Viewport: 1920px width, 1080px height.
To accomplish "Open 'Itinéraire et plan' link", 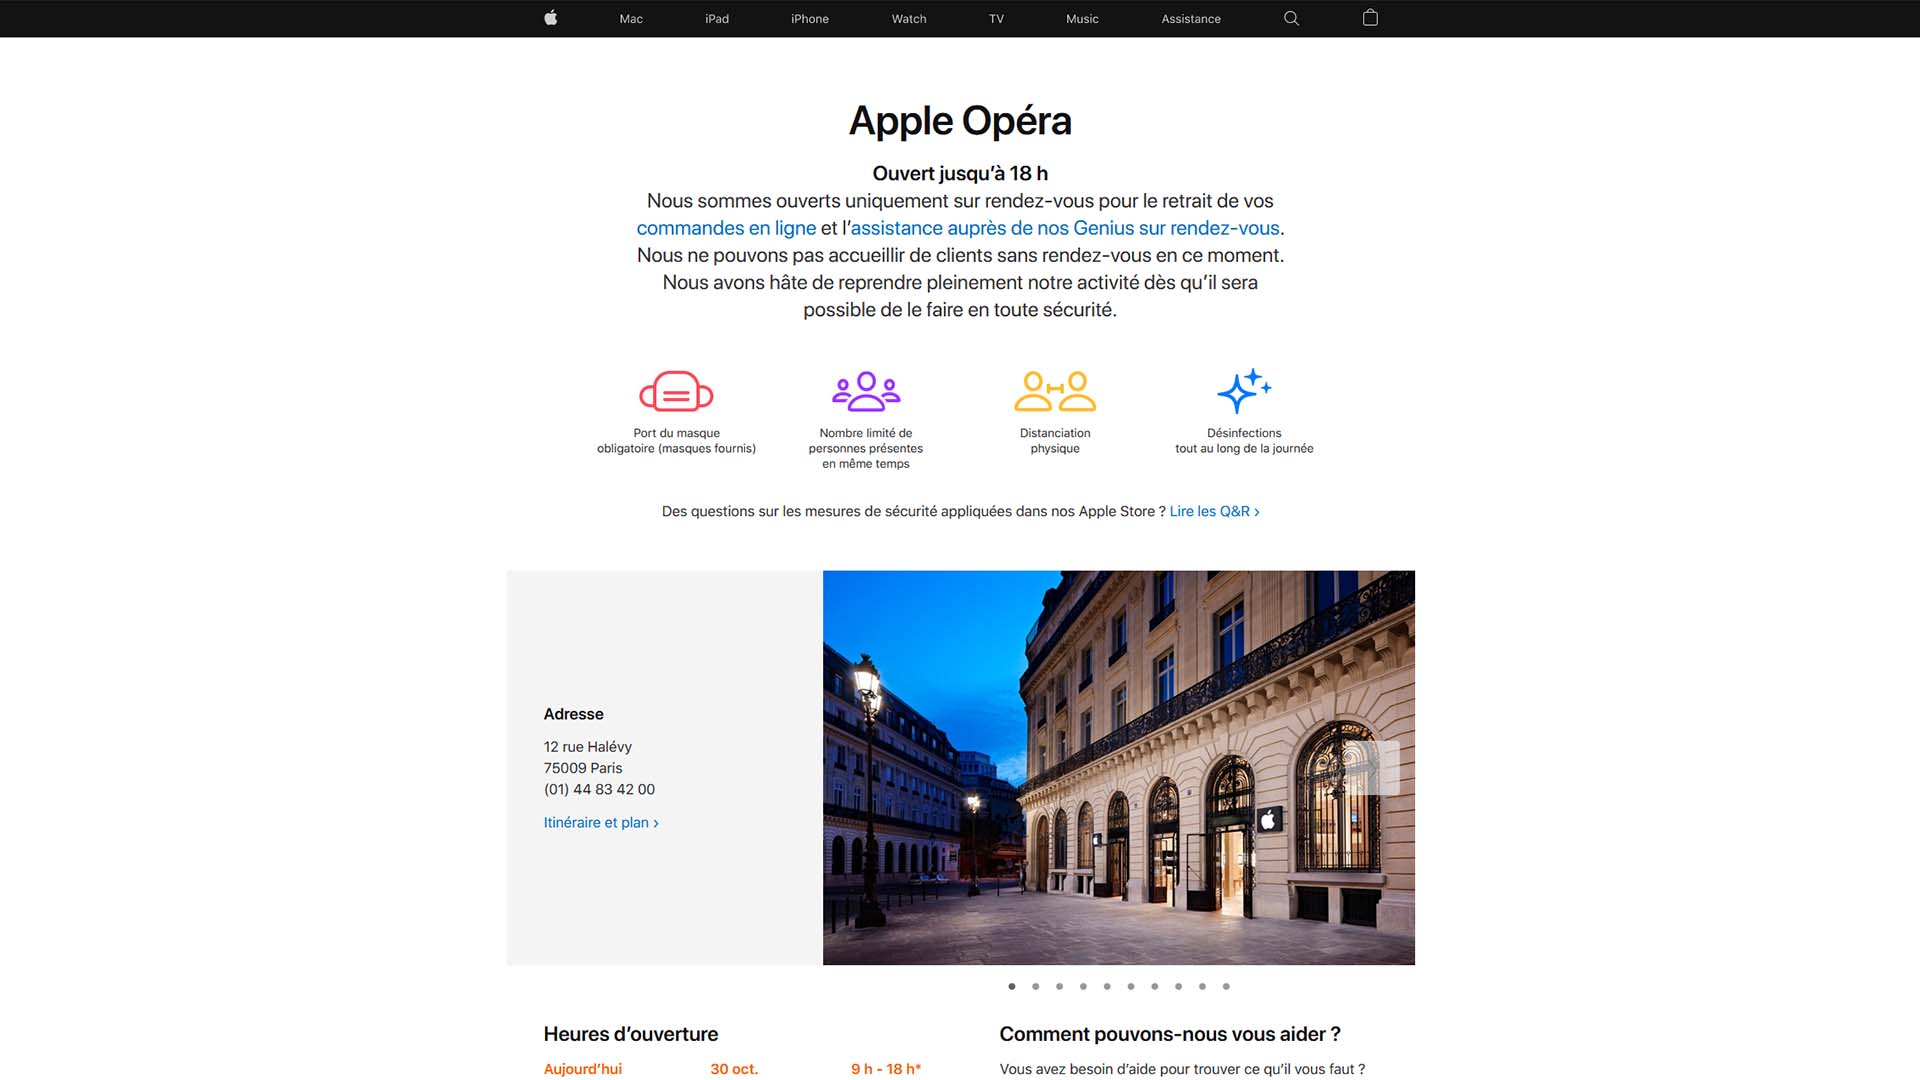I will [601, 822].
